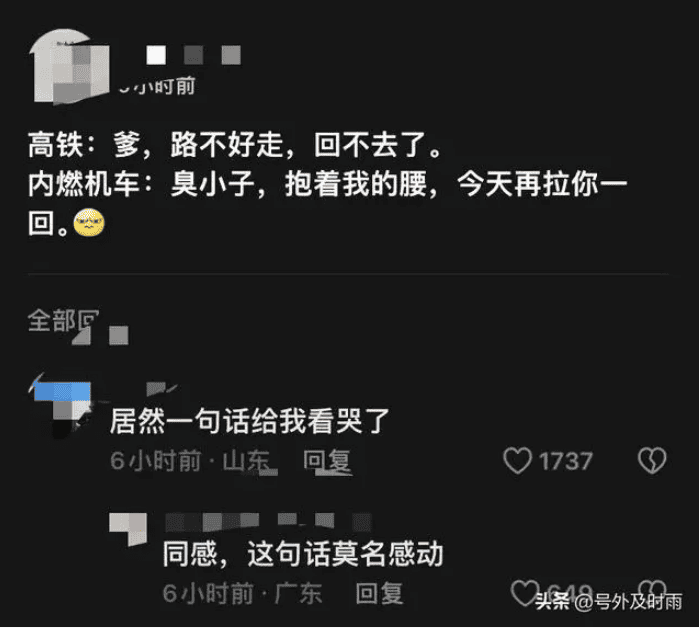The image size is (699, 628).
Task: Tap the 居然一句话给我看哭了 comment text
Action: click(x=250, y=421)
